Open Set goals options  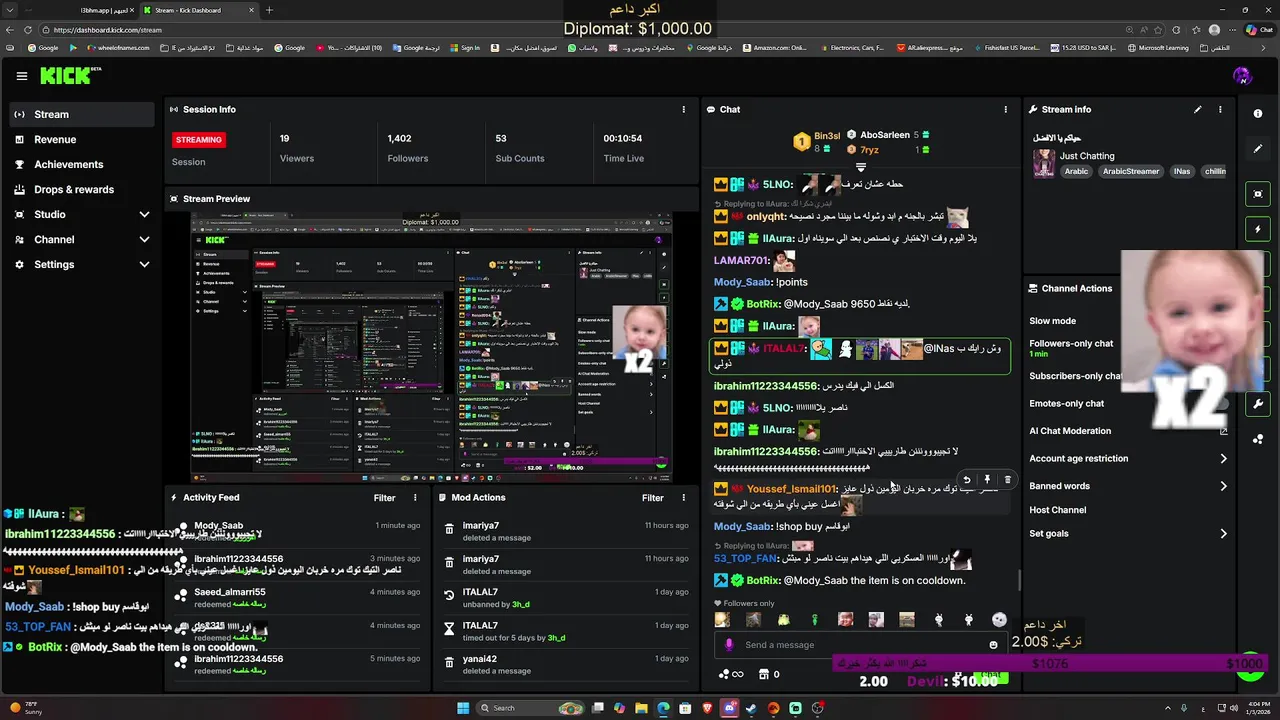tap(1128, 533)
